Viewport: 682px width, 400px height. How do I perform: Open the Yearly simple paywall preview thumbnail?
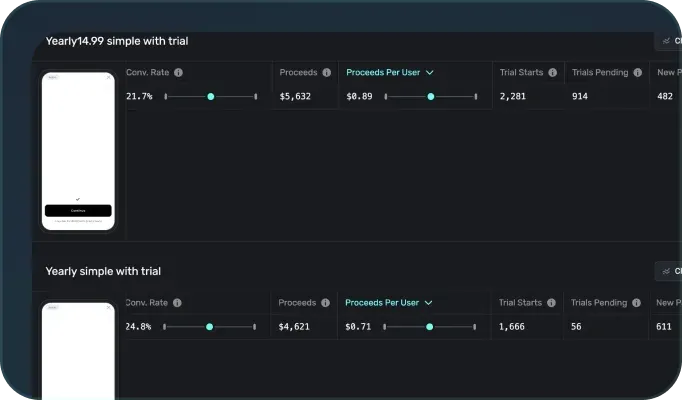(x=78, y=352)
